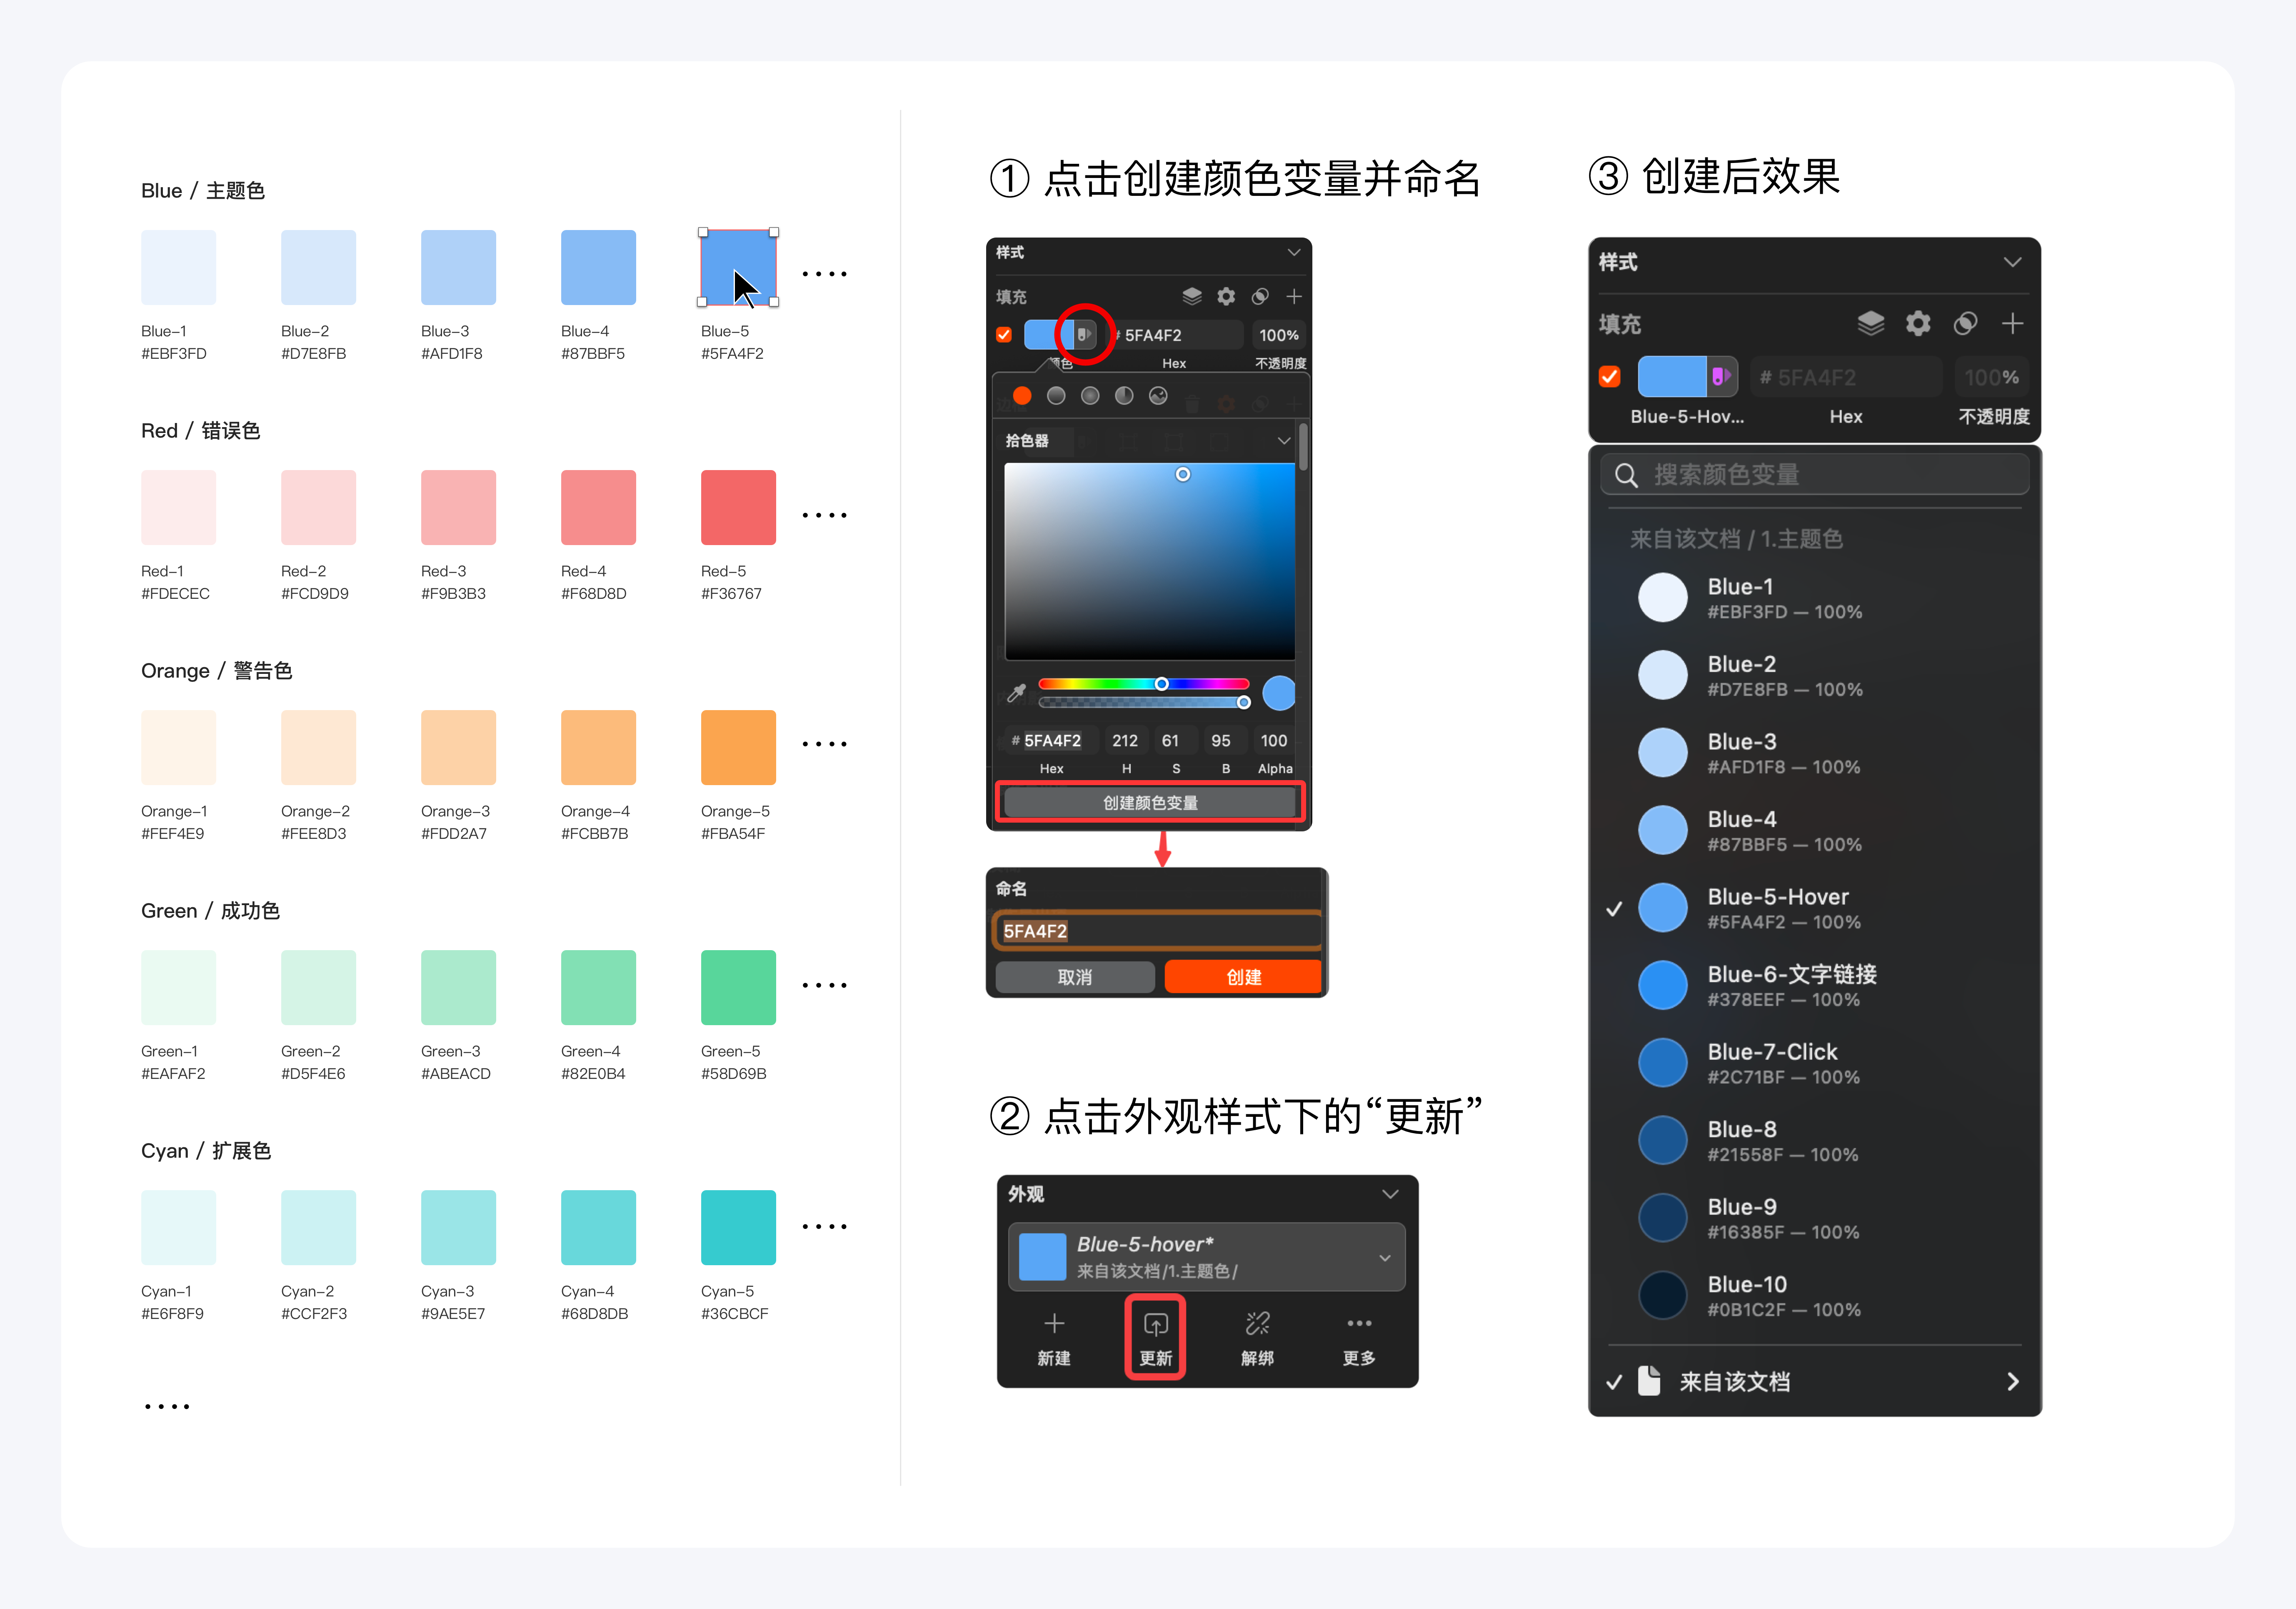The height and width of the screenshot is (1609, 2296).
Task: Select image fill type icon
Action: coord(1158,396)
